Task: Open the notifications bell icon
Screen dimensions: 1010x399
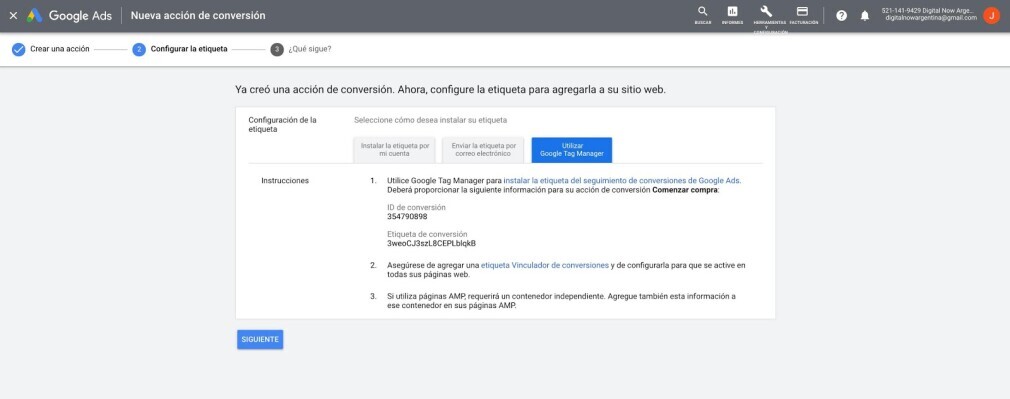Action: coord(864,15)
